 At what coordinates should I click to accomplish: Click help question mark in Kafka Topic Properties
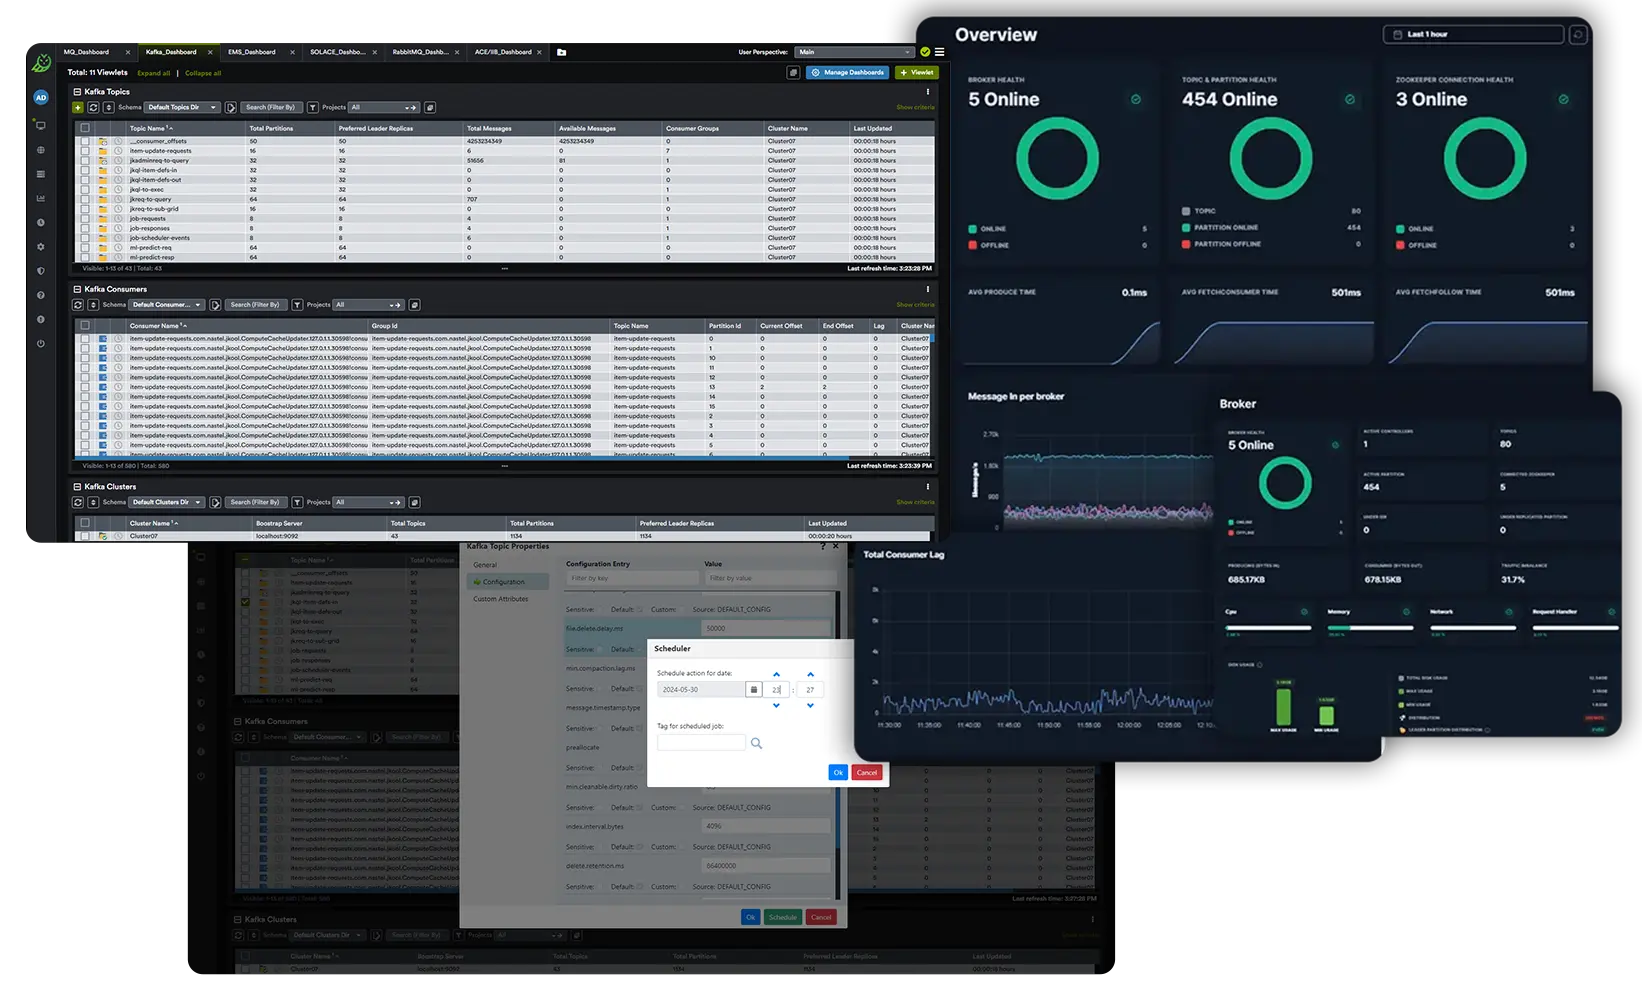tap(824, 546)
